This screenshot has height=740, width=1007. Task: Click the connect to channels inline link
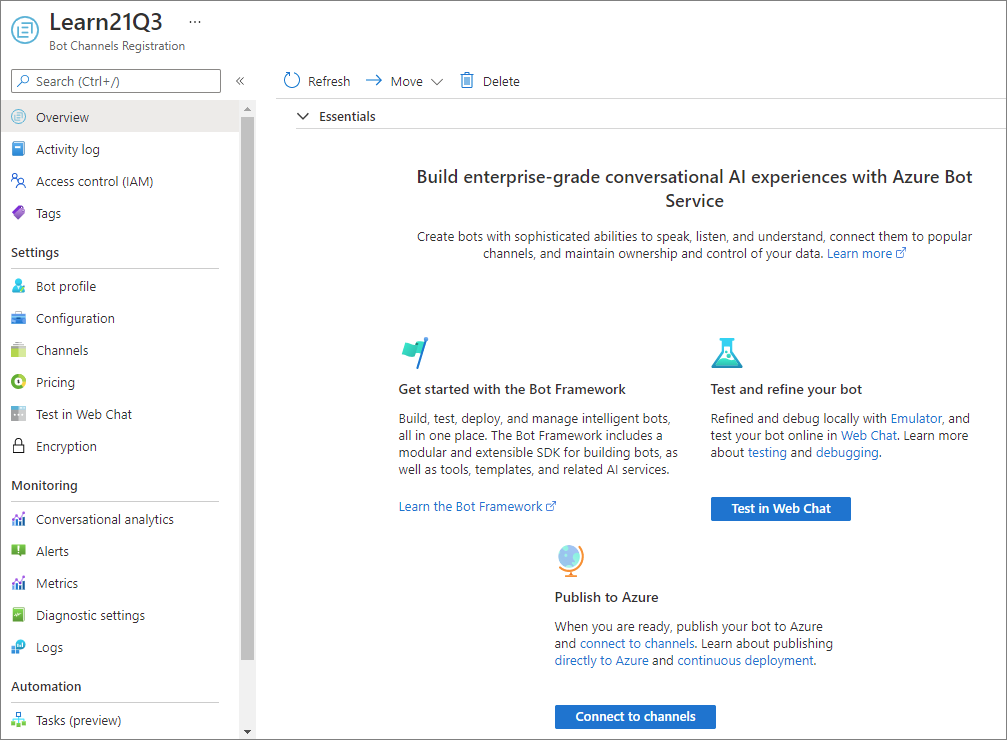pyautogui.click(x=637, y=643)
